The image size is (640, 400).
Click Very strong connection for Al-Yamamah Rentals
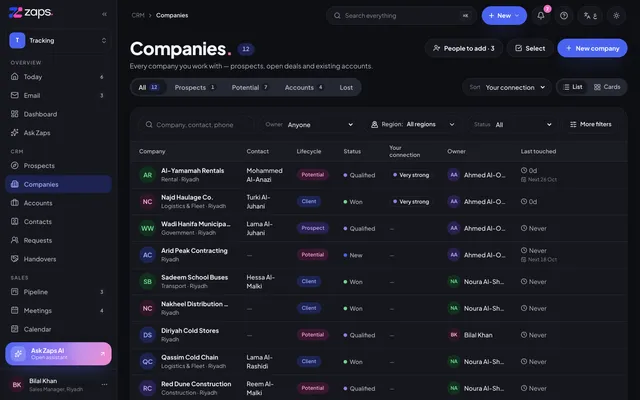tap(411, 175)
